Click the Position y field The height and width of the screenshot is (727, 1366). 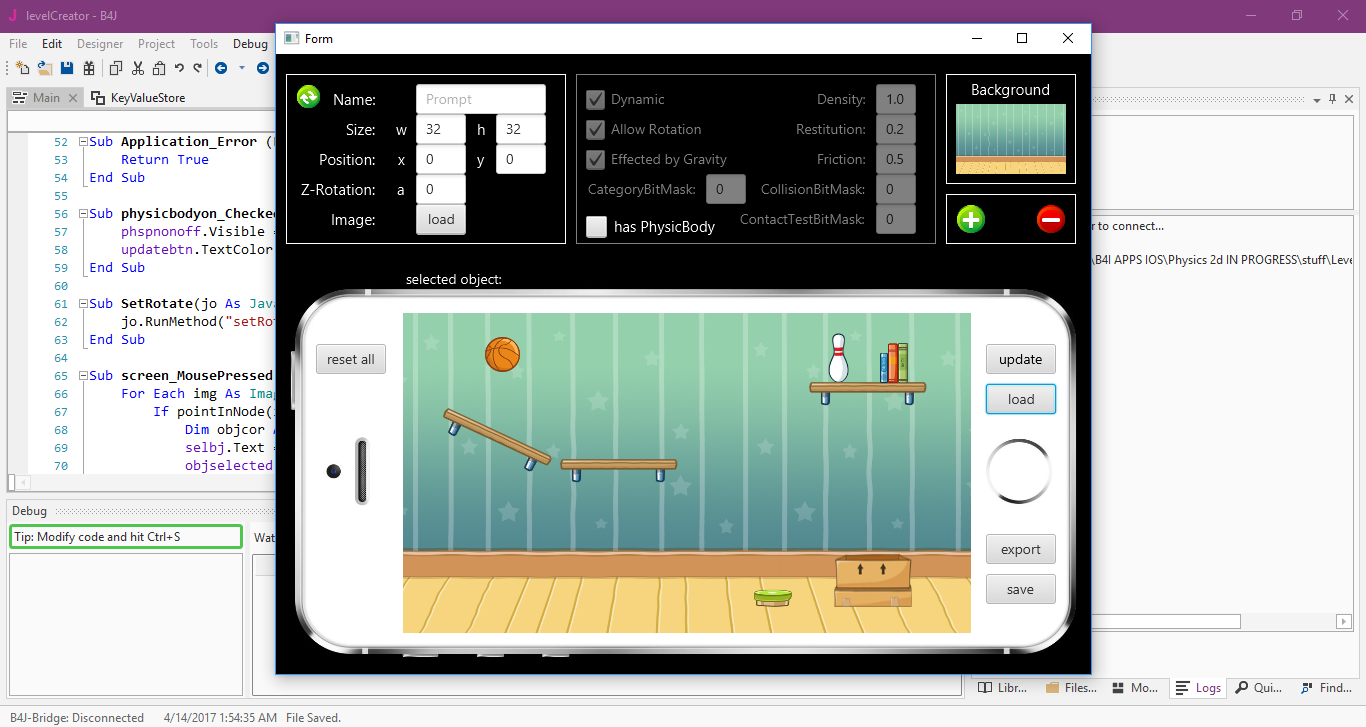tap(521, 159)
